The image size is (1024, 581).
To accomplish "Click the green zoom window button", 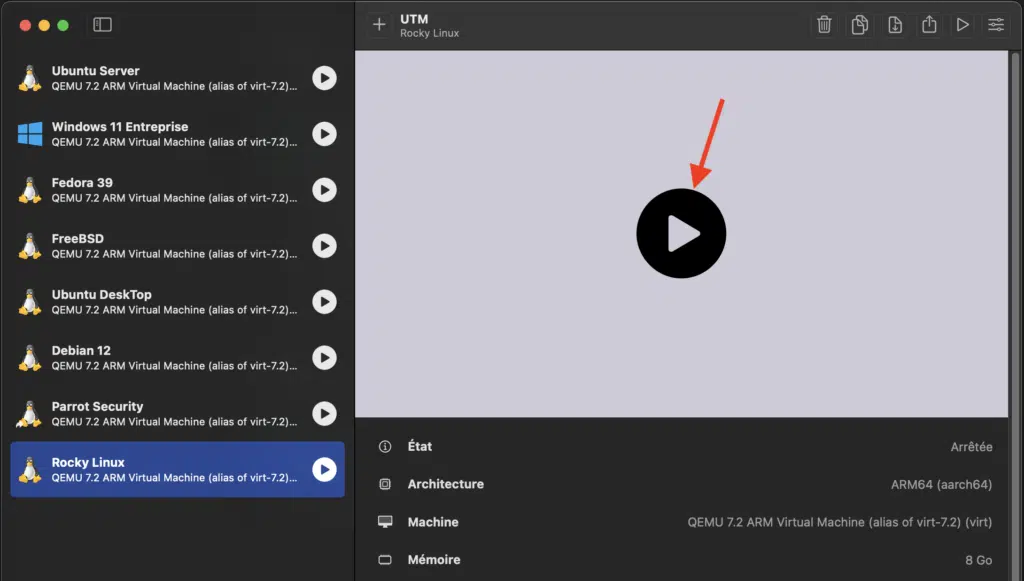I will 63,25.
